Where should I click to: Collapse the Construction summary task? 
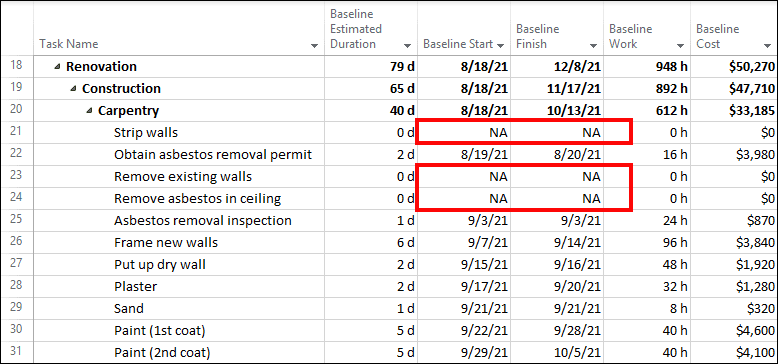point(73,89)
